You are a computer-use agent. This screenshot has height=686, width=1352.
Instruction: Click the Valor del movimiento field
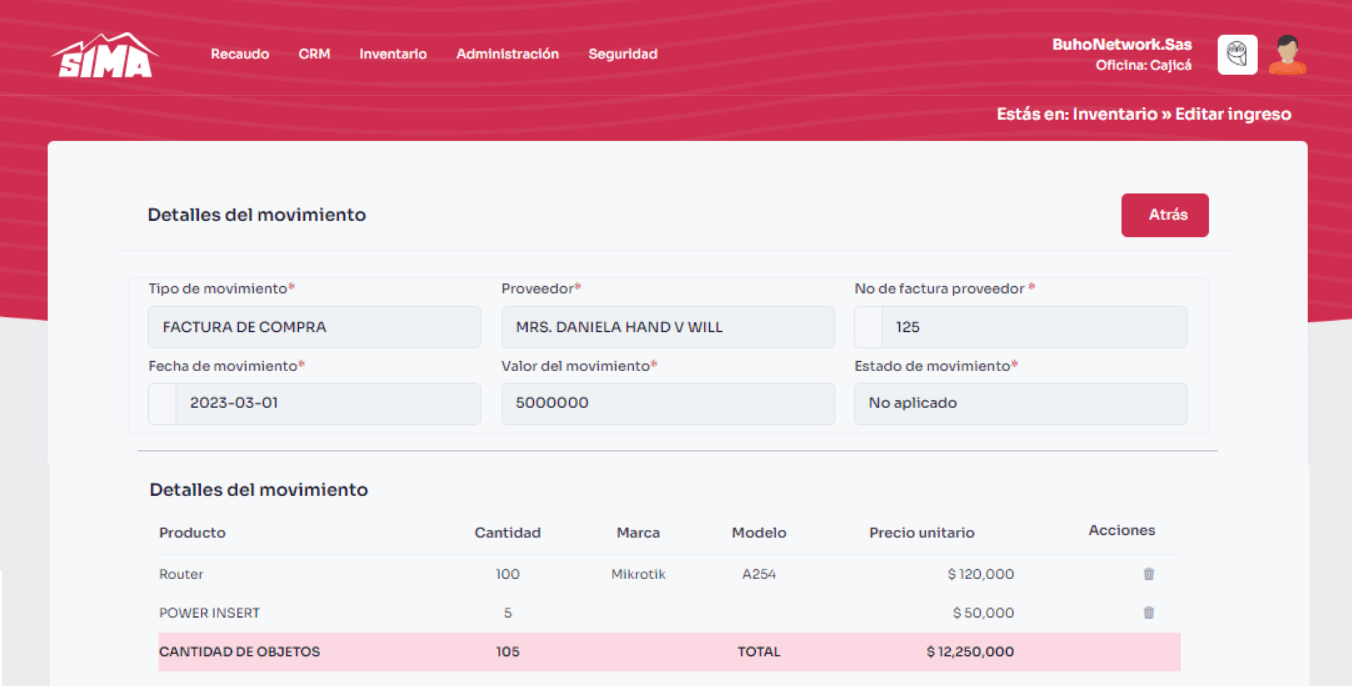tap(667, 403)
